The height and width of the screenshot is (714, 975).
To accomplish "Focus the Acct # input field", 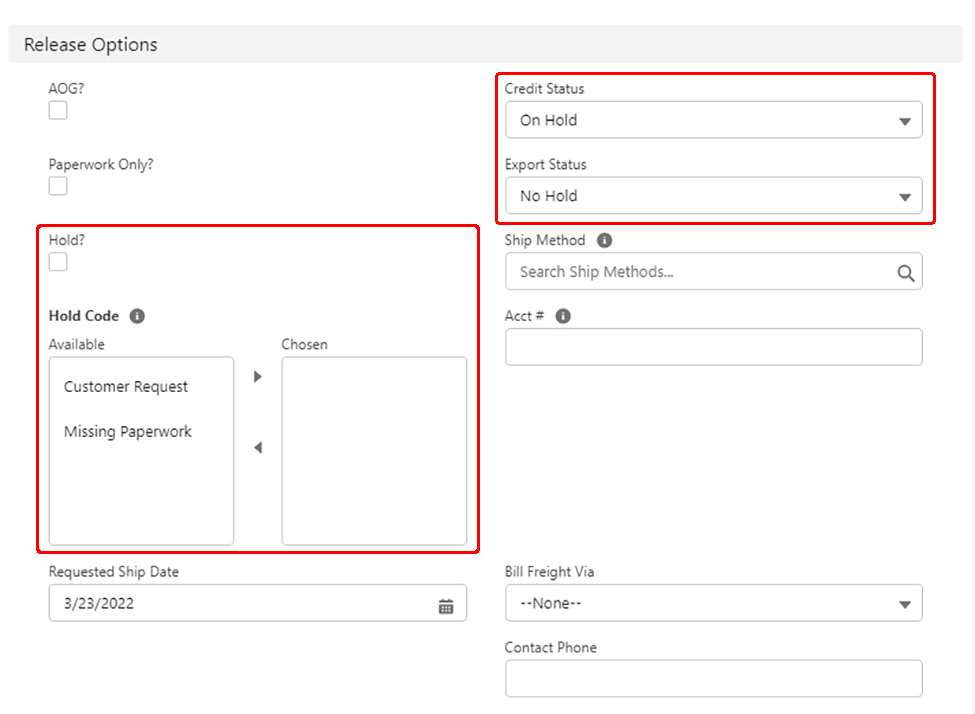I will (713, 347).
